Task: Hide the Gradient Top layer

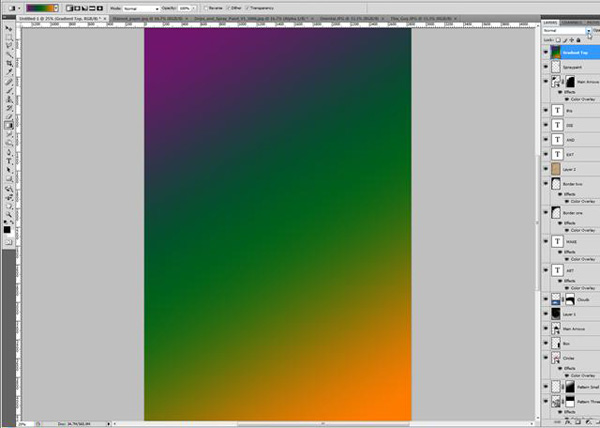Action: coord(546,52)
